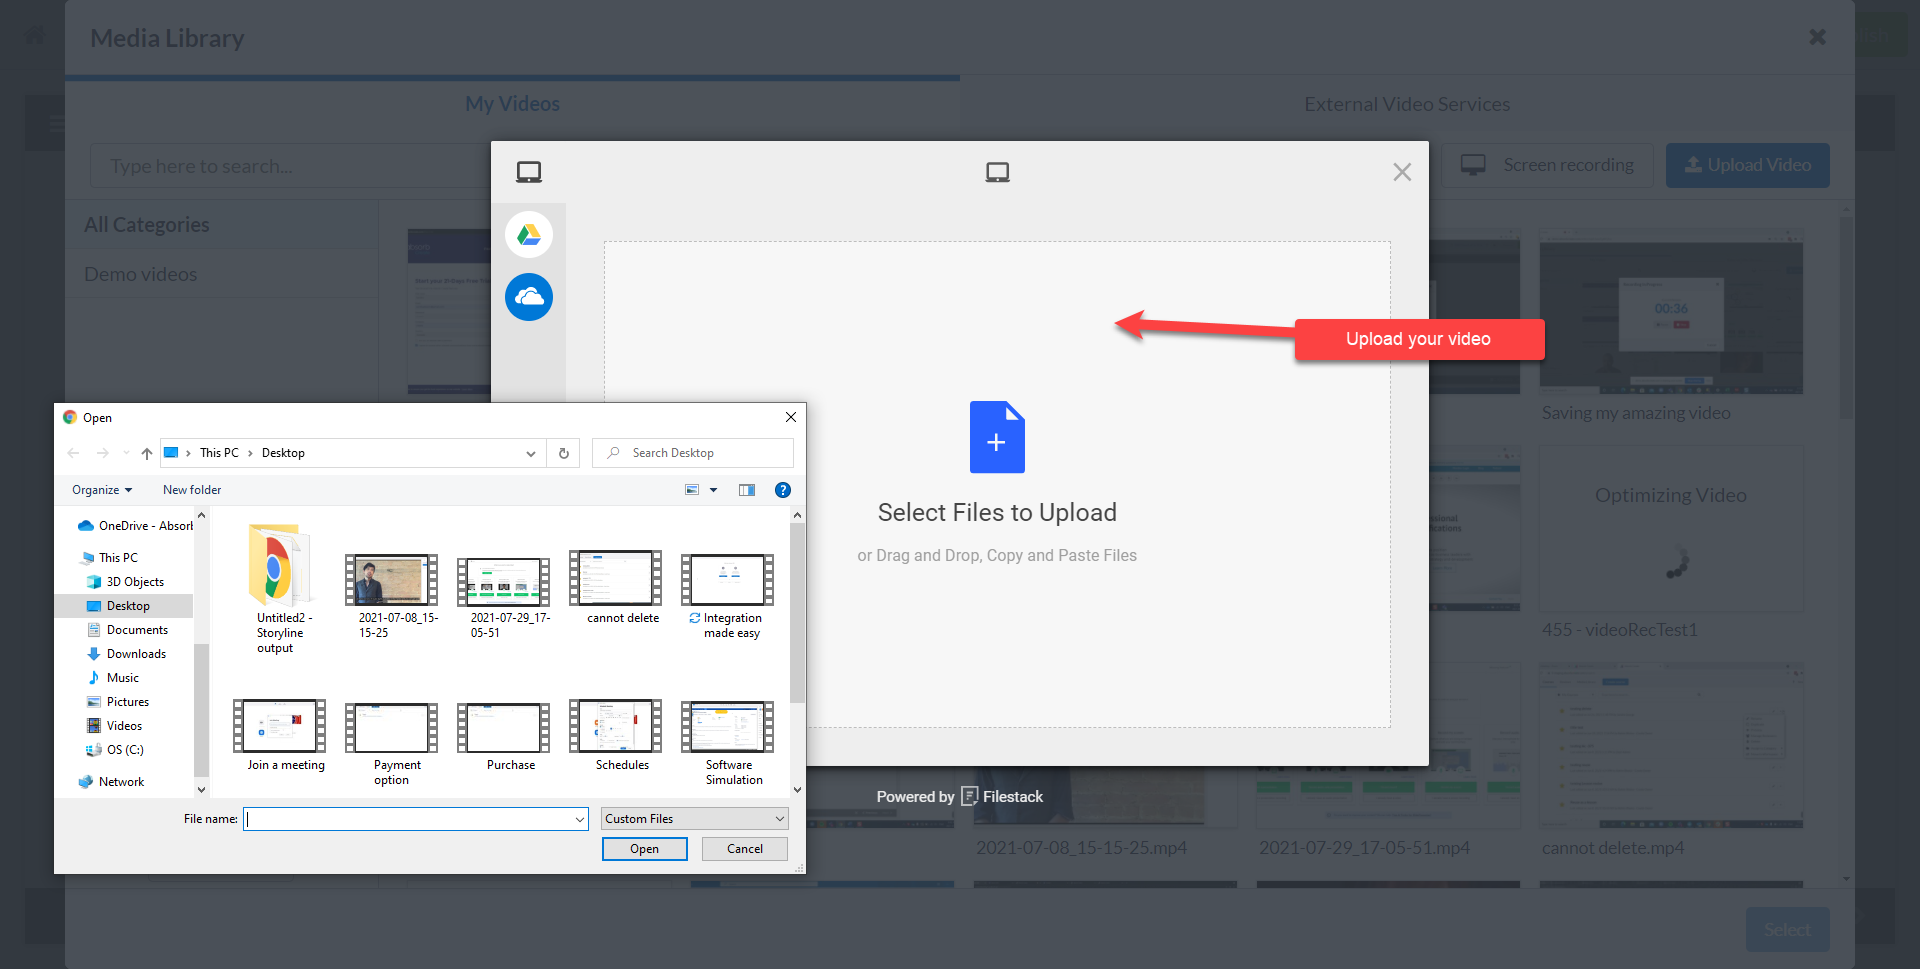Toggle the preview pane in the Open dialog
Screen dimensions: 1920x969
747,489
